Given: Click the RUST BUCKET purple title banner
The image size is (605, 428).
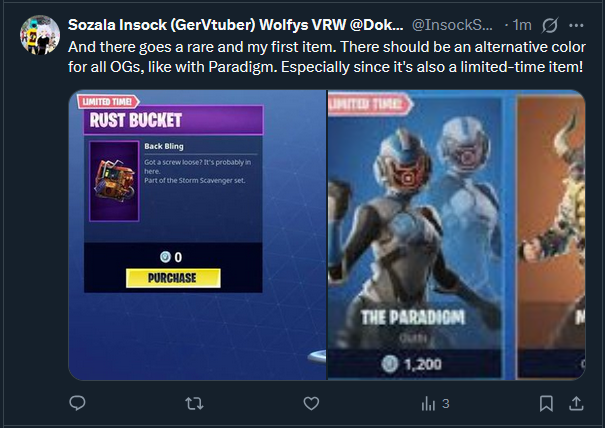Looking at the screenshot, I should 174,120.
